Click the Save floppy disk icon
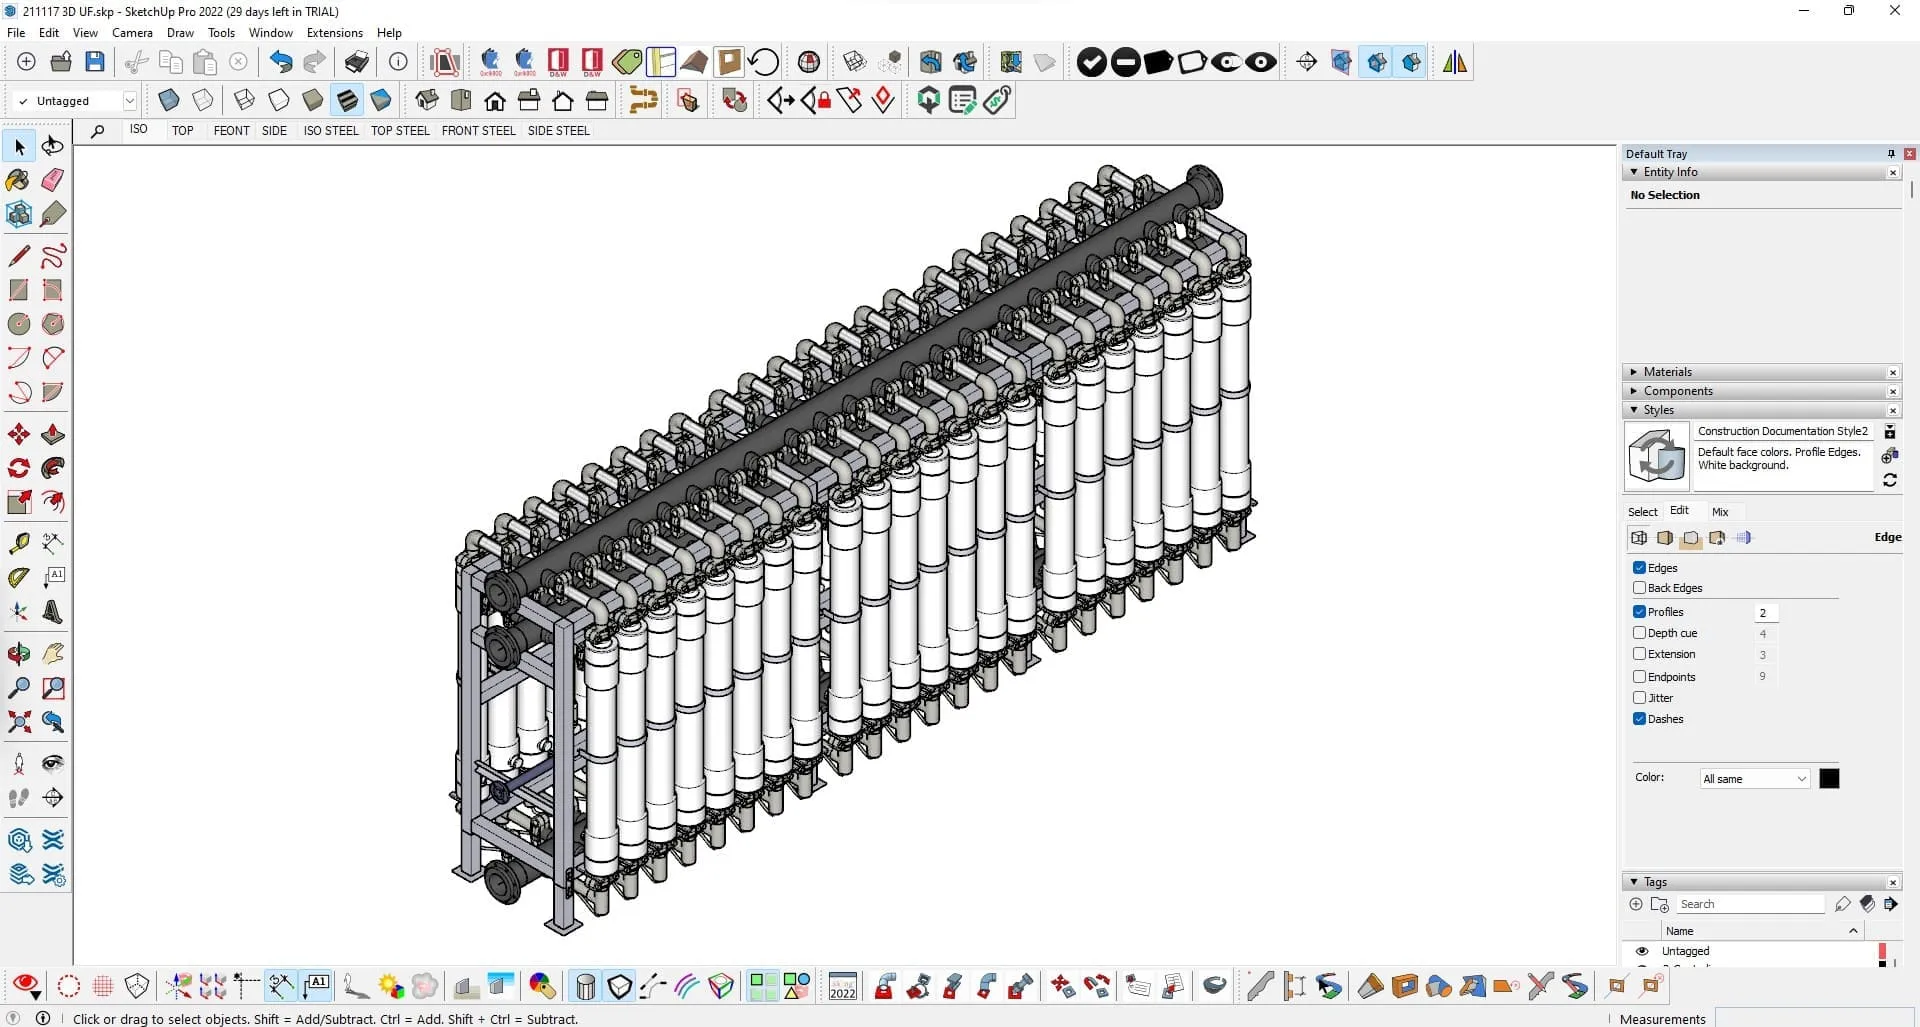The image size is (1920, 1027). (x=95, y=62)
